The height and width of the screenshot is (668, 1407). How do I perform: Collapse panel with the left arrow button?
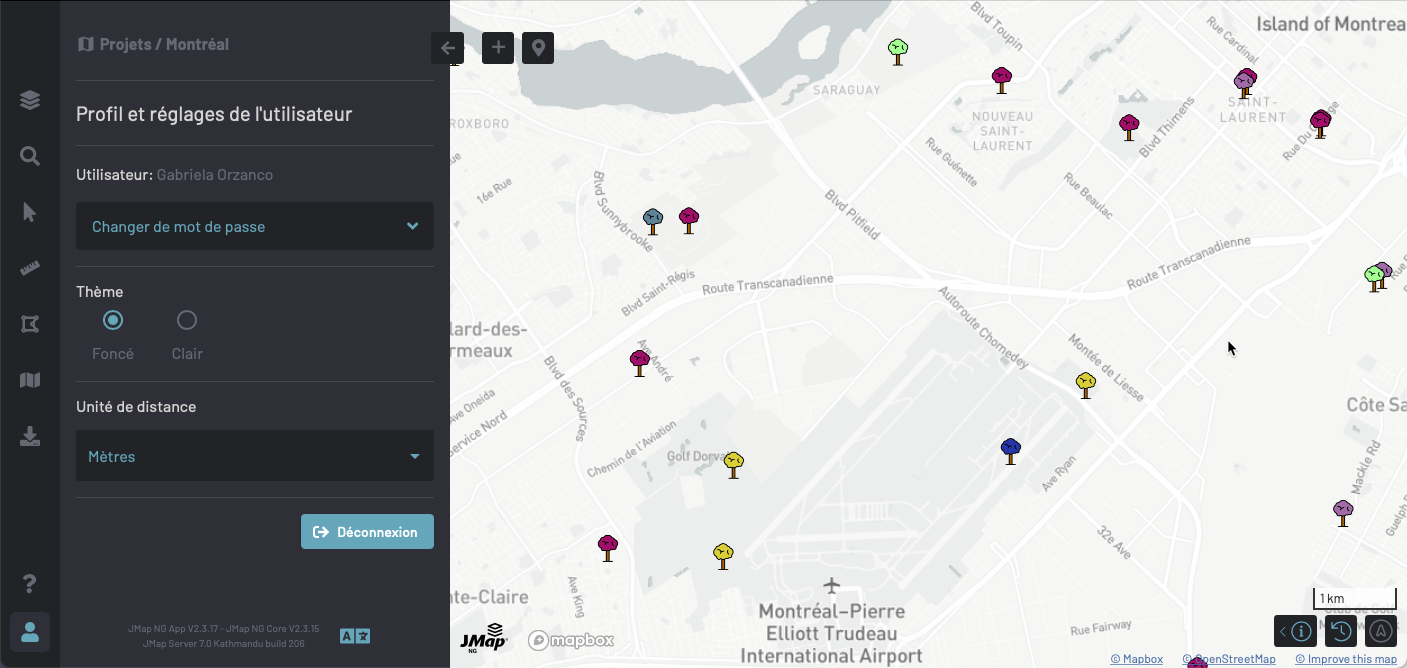(x=447, y=47)
